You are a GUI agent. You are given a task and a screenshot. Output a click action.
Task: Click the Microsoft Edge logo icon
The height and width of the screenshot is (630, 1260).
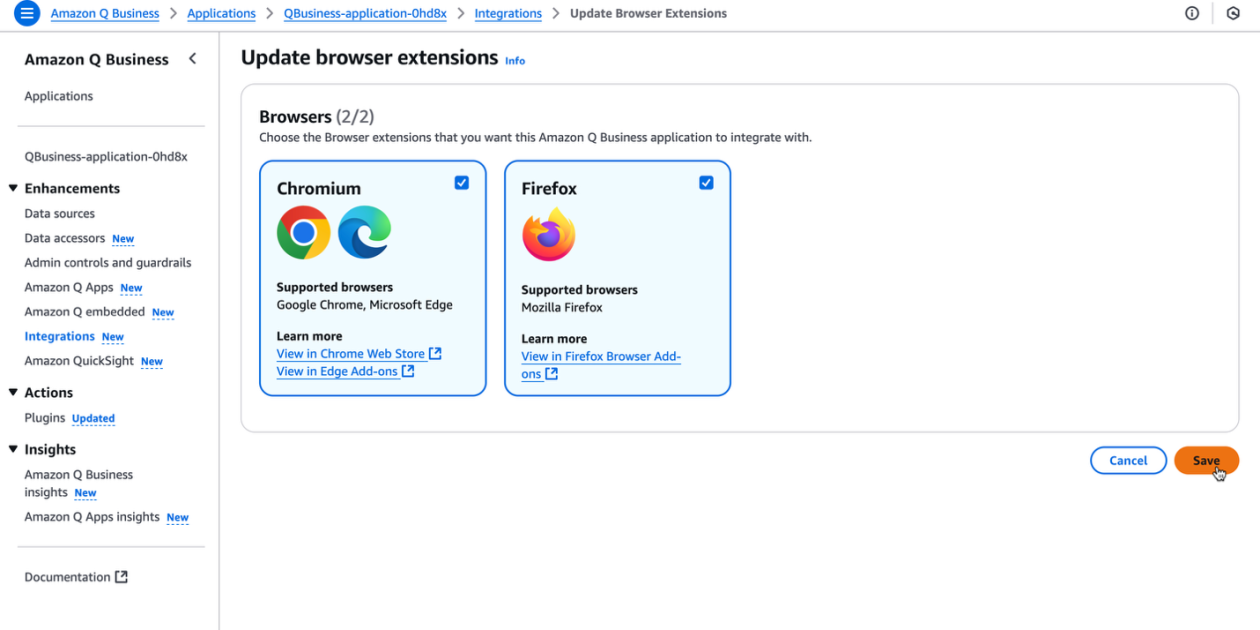click(x=365, y=232)
